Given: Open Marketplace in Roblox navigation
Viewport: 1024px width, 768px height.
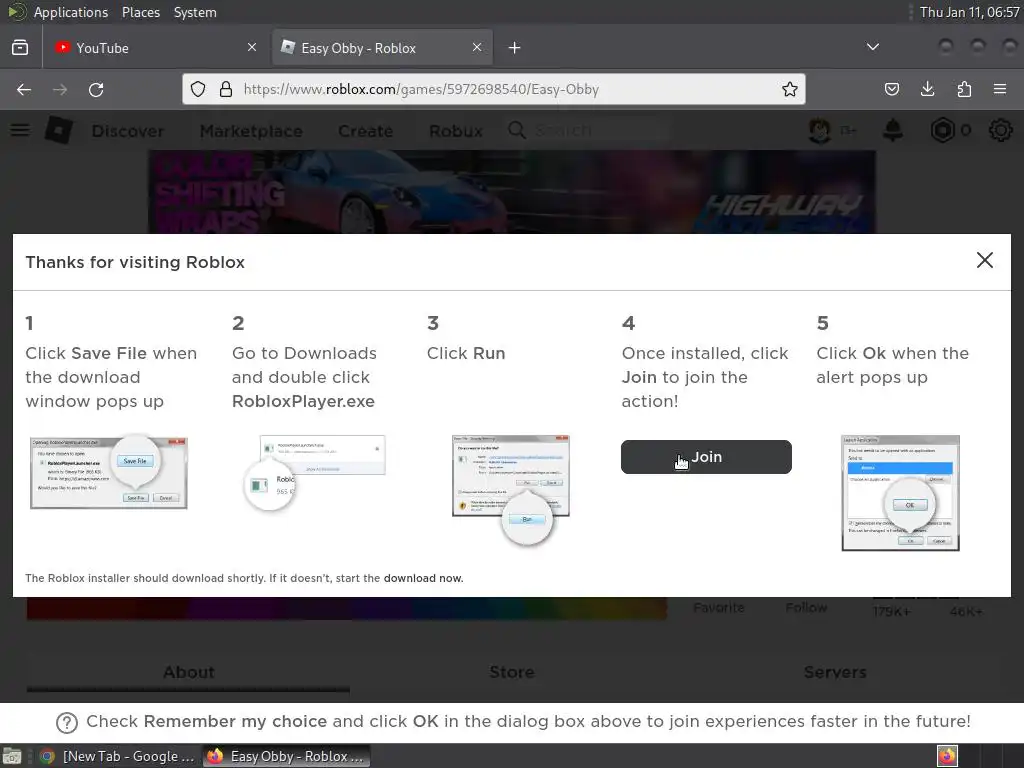Looking at the screenshot, I should (x=251, y=131).
